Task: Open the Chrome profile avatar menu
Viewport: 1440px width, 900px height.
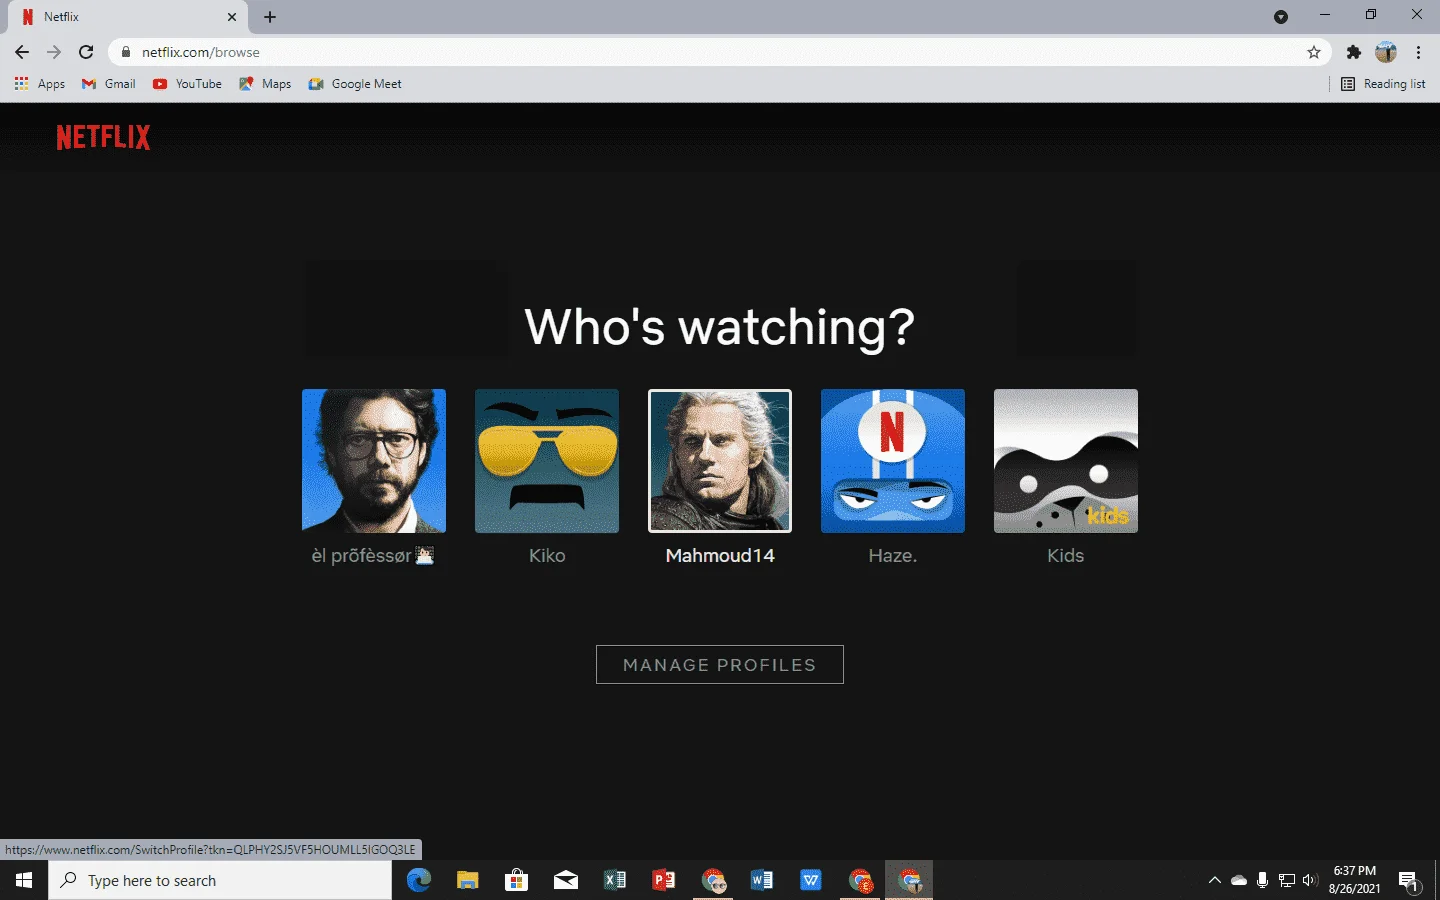Action: [1386, 52]
